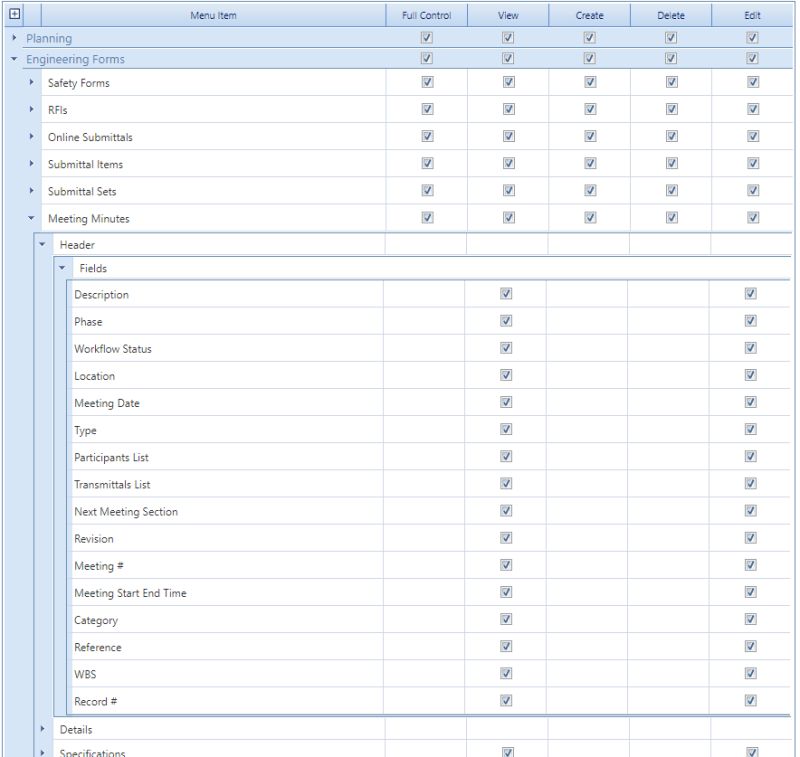Uncheck Full Control for Planning
Screen dimensions: 800x757
[427, 38]
